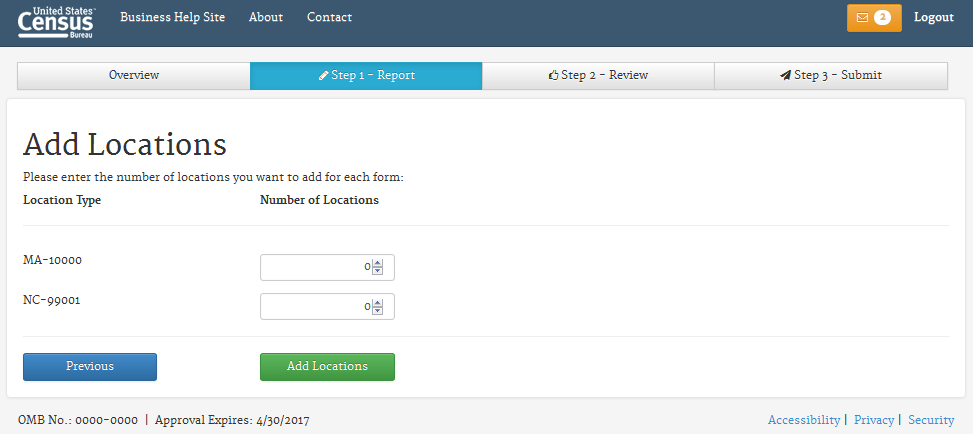
Task: Log out using the Logout link
Action: (933, 18)
